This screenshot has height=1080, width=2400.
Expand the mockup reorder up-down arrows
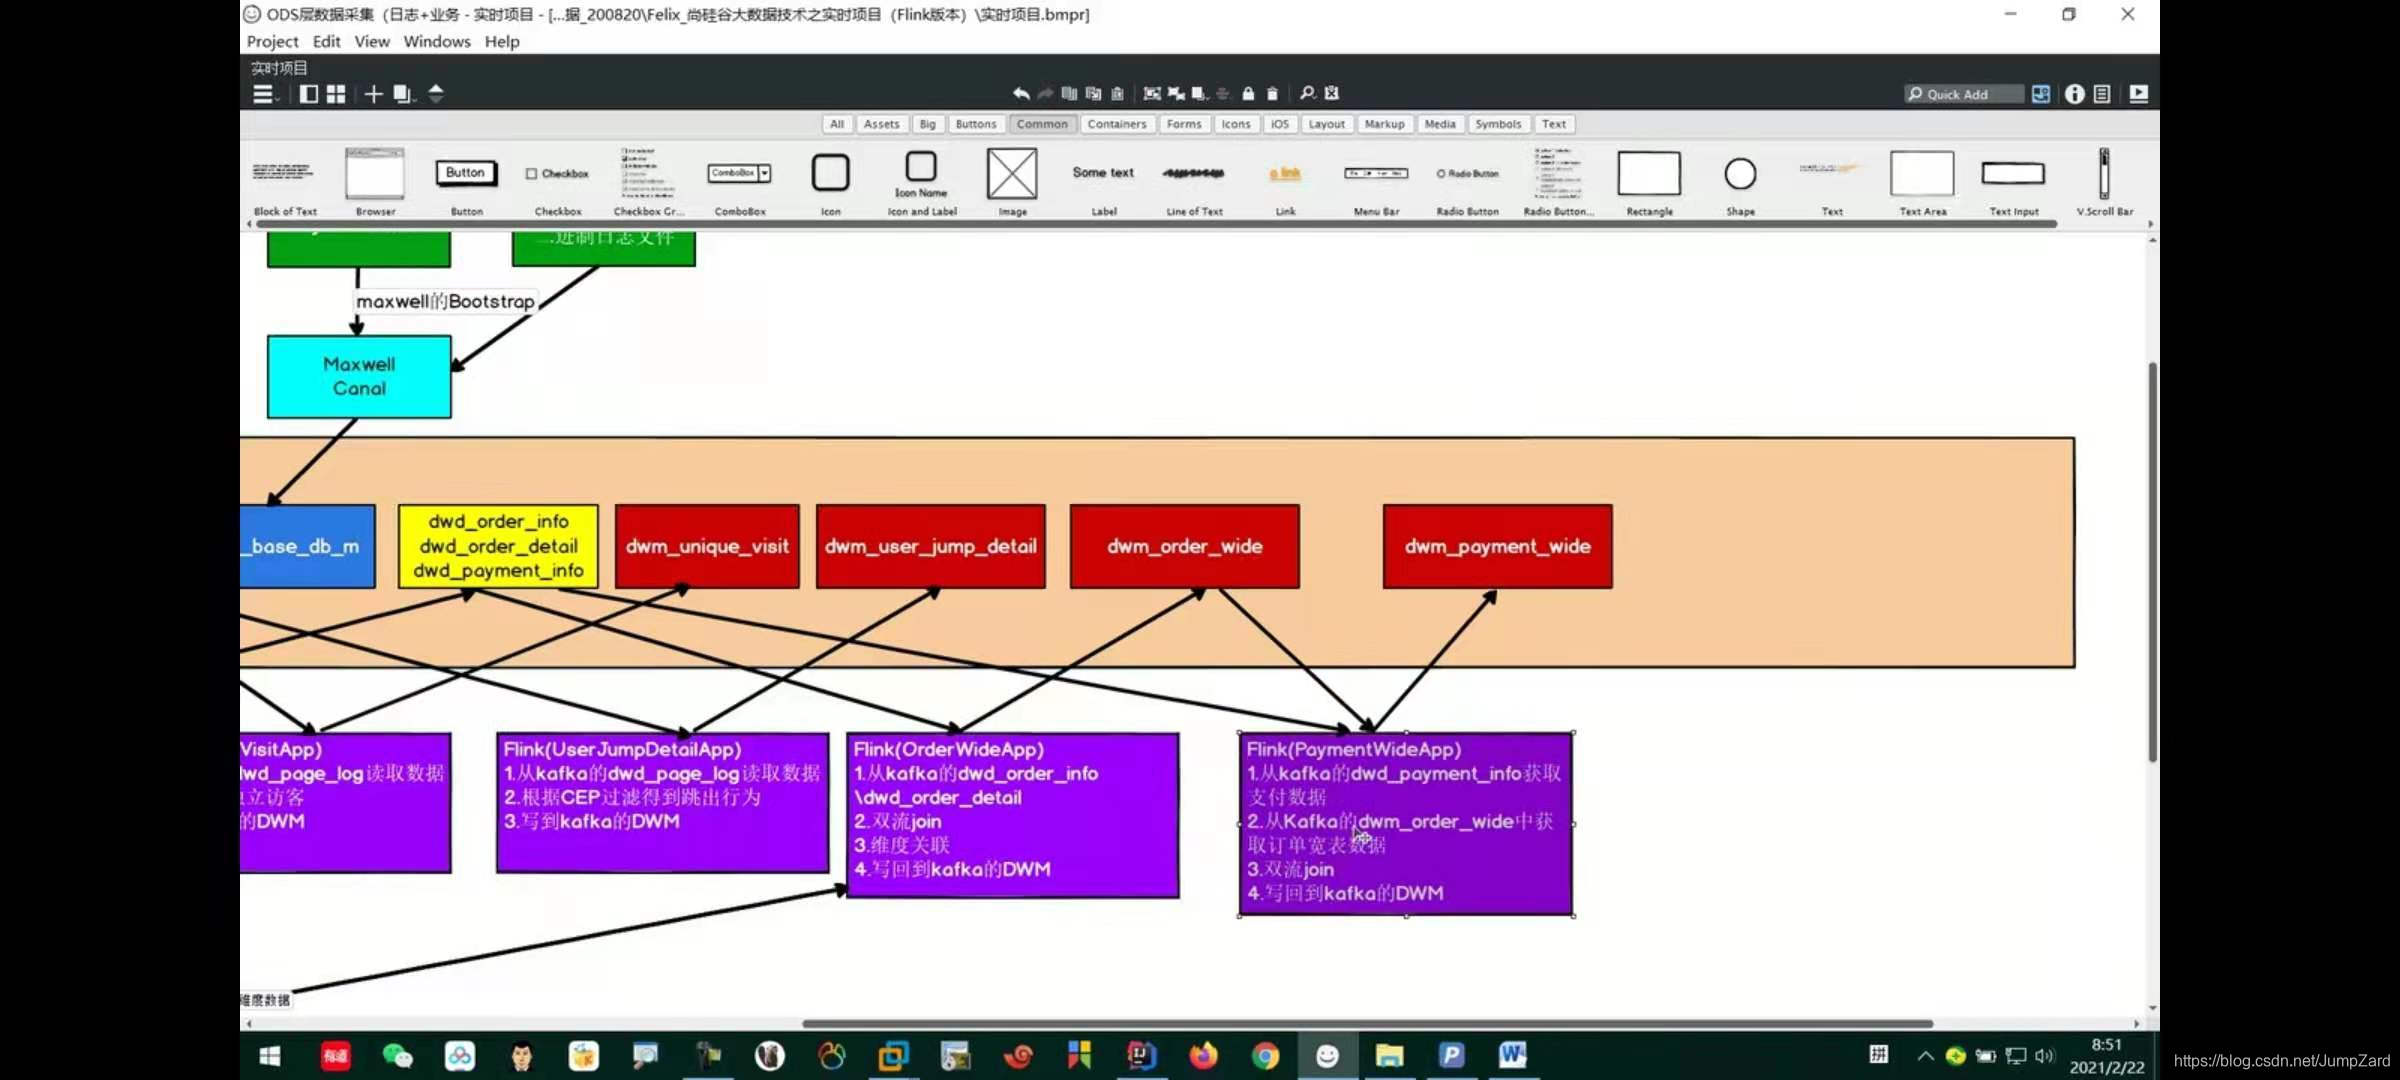click(436, 94)
